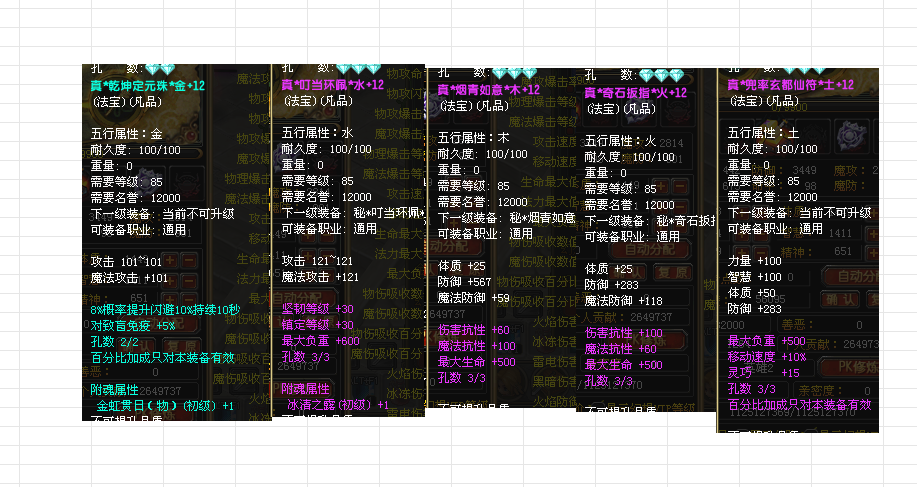Click the 移动速度 +10% stat line

(767, 357)
